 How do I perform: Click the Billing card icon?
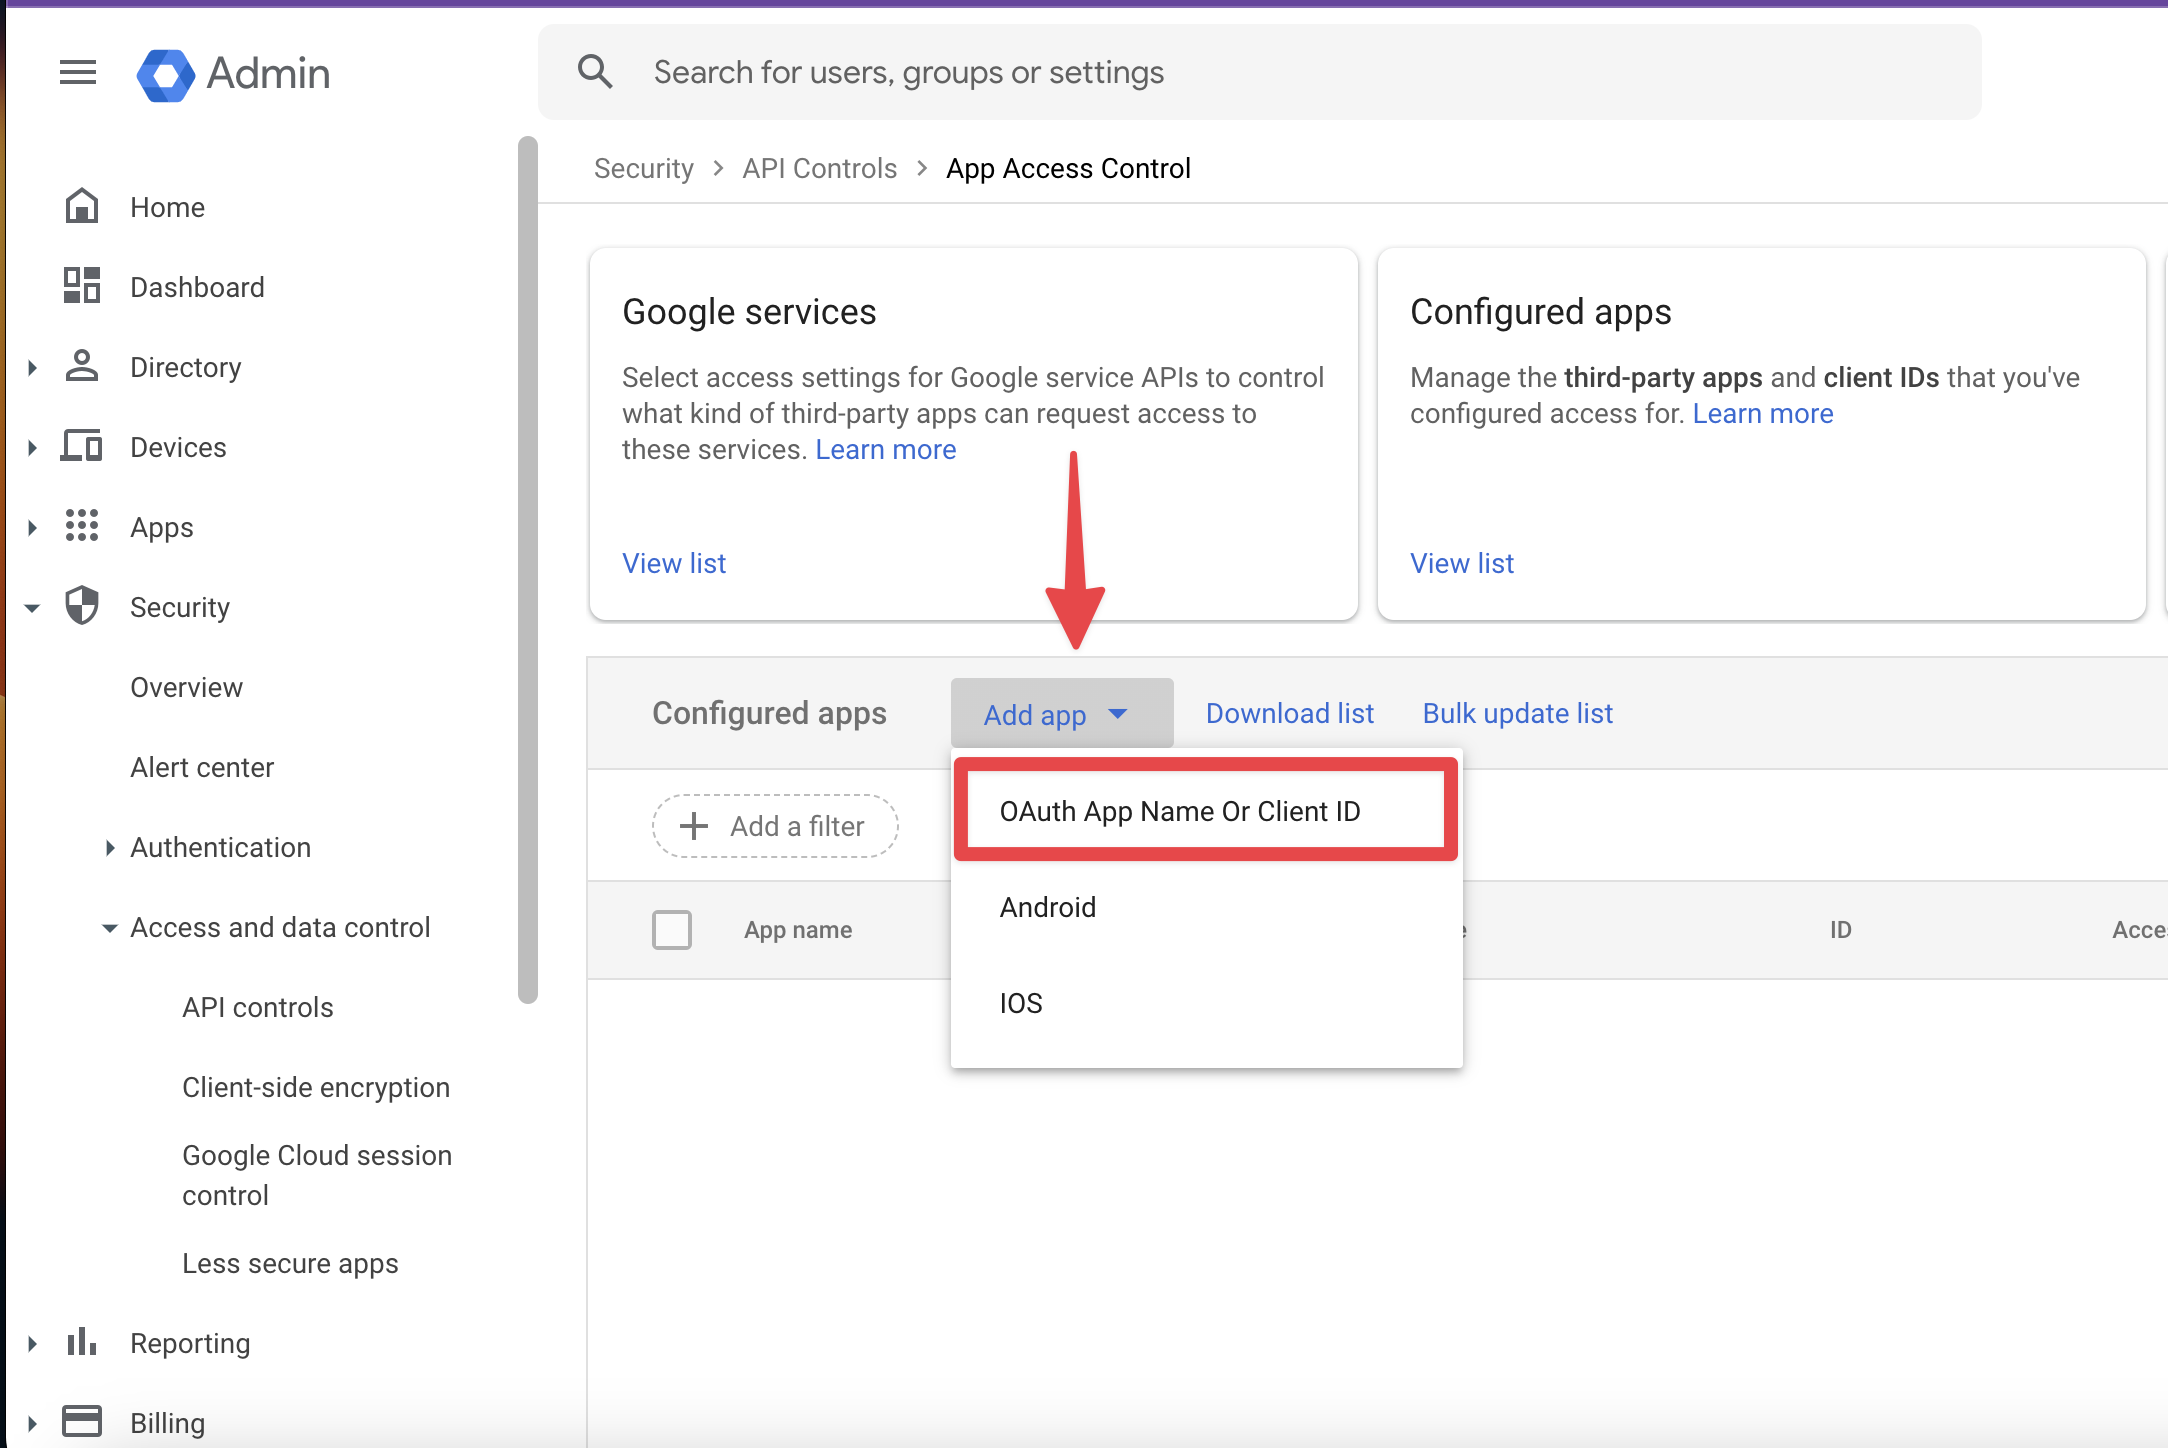pyautogui.click(x=82, y=1422)
